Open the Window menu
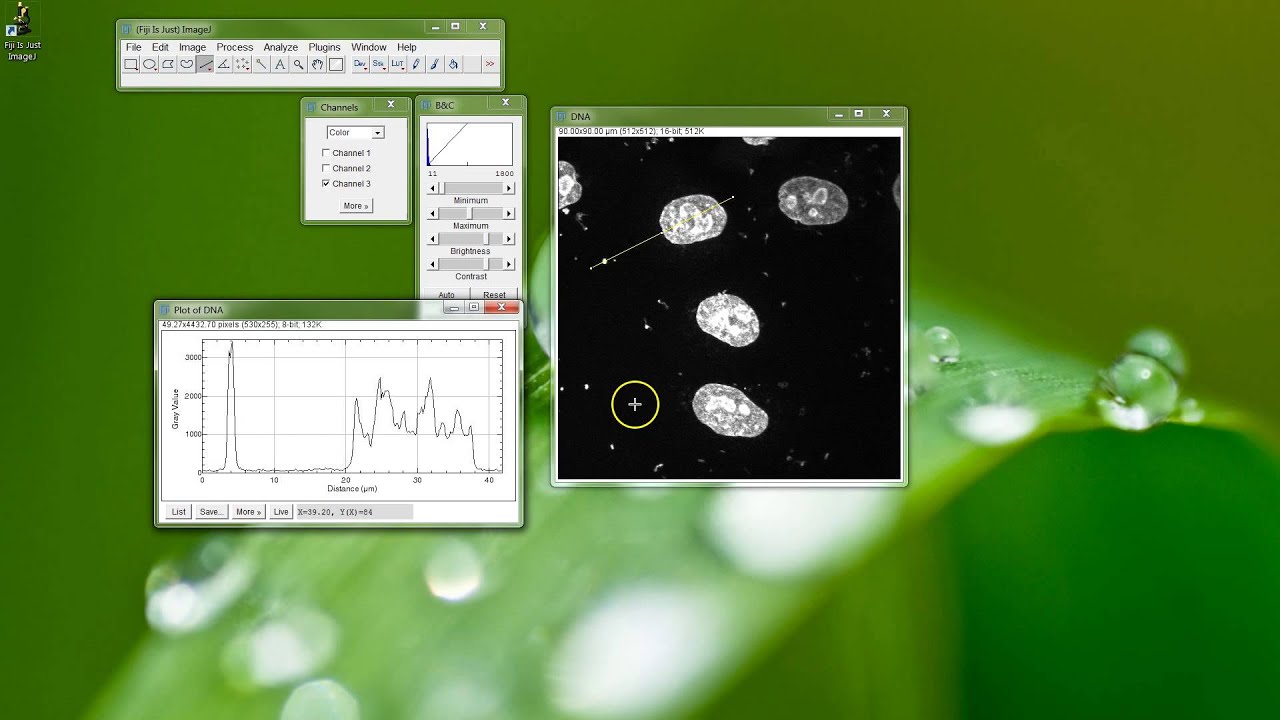 369,47
